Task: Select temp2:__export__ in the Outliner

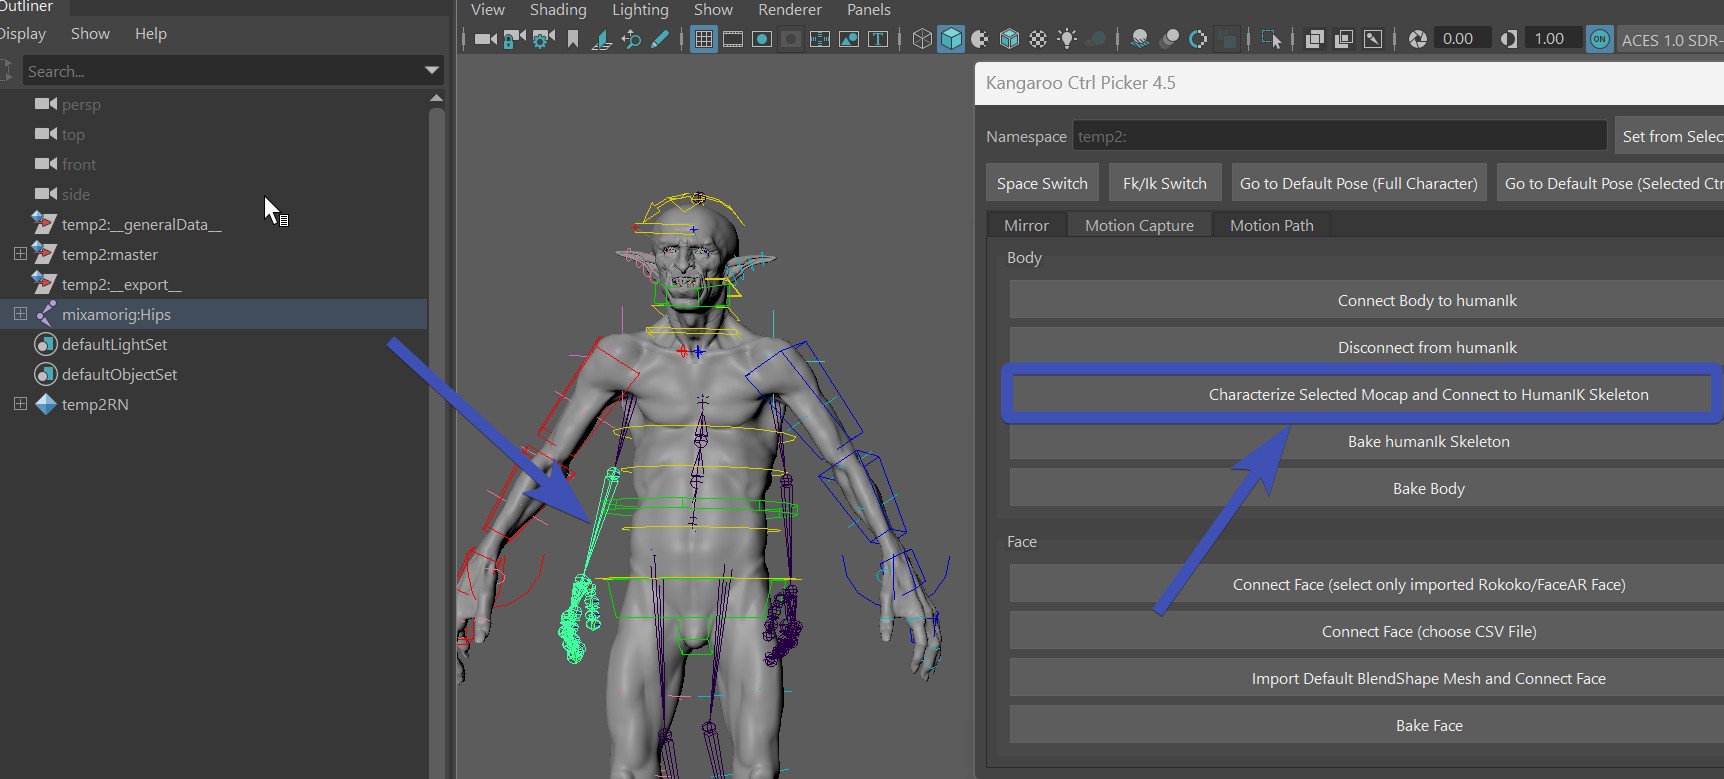Action: pos(121,284)
